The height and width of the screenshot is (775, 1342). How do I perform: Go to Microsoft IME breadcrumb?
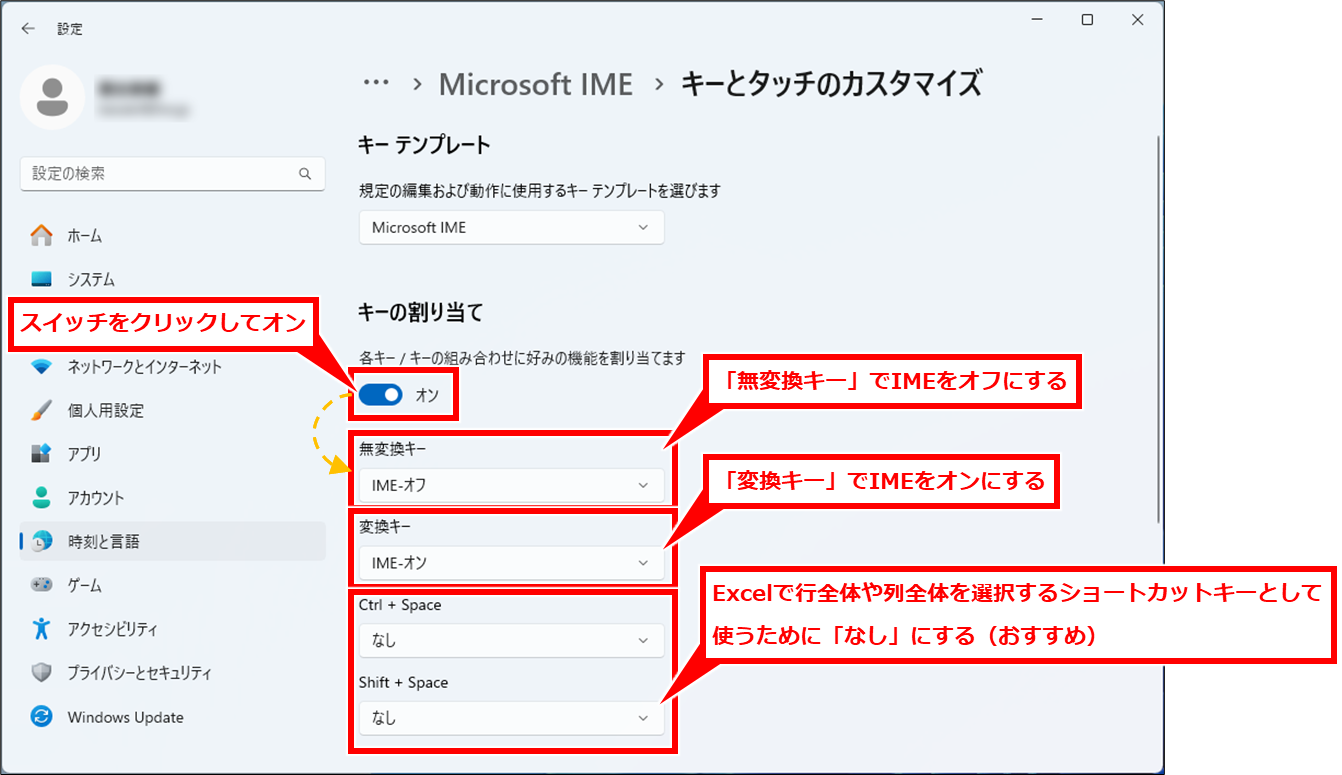536,84
